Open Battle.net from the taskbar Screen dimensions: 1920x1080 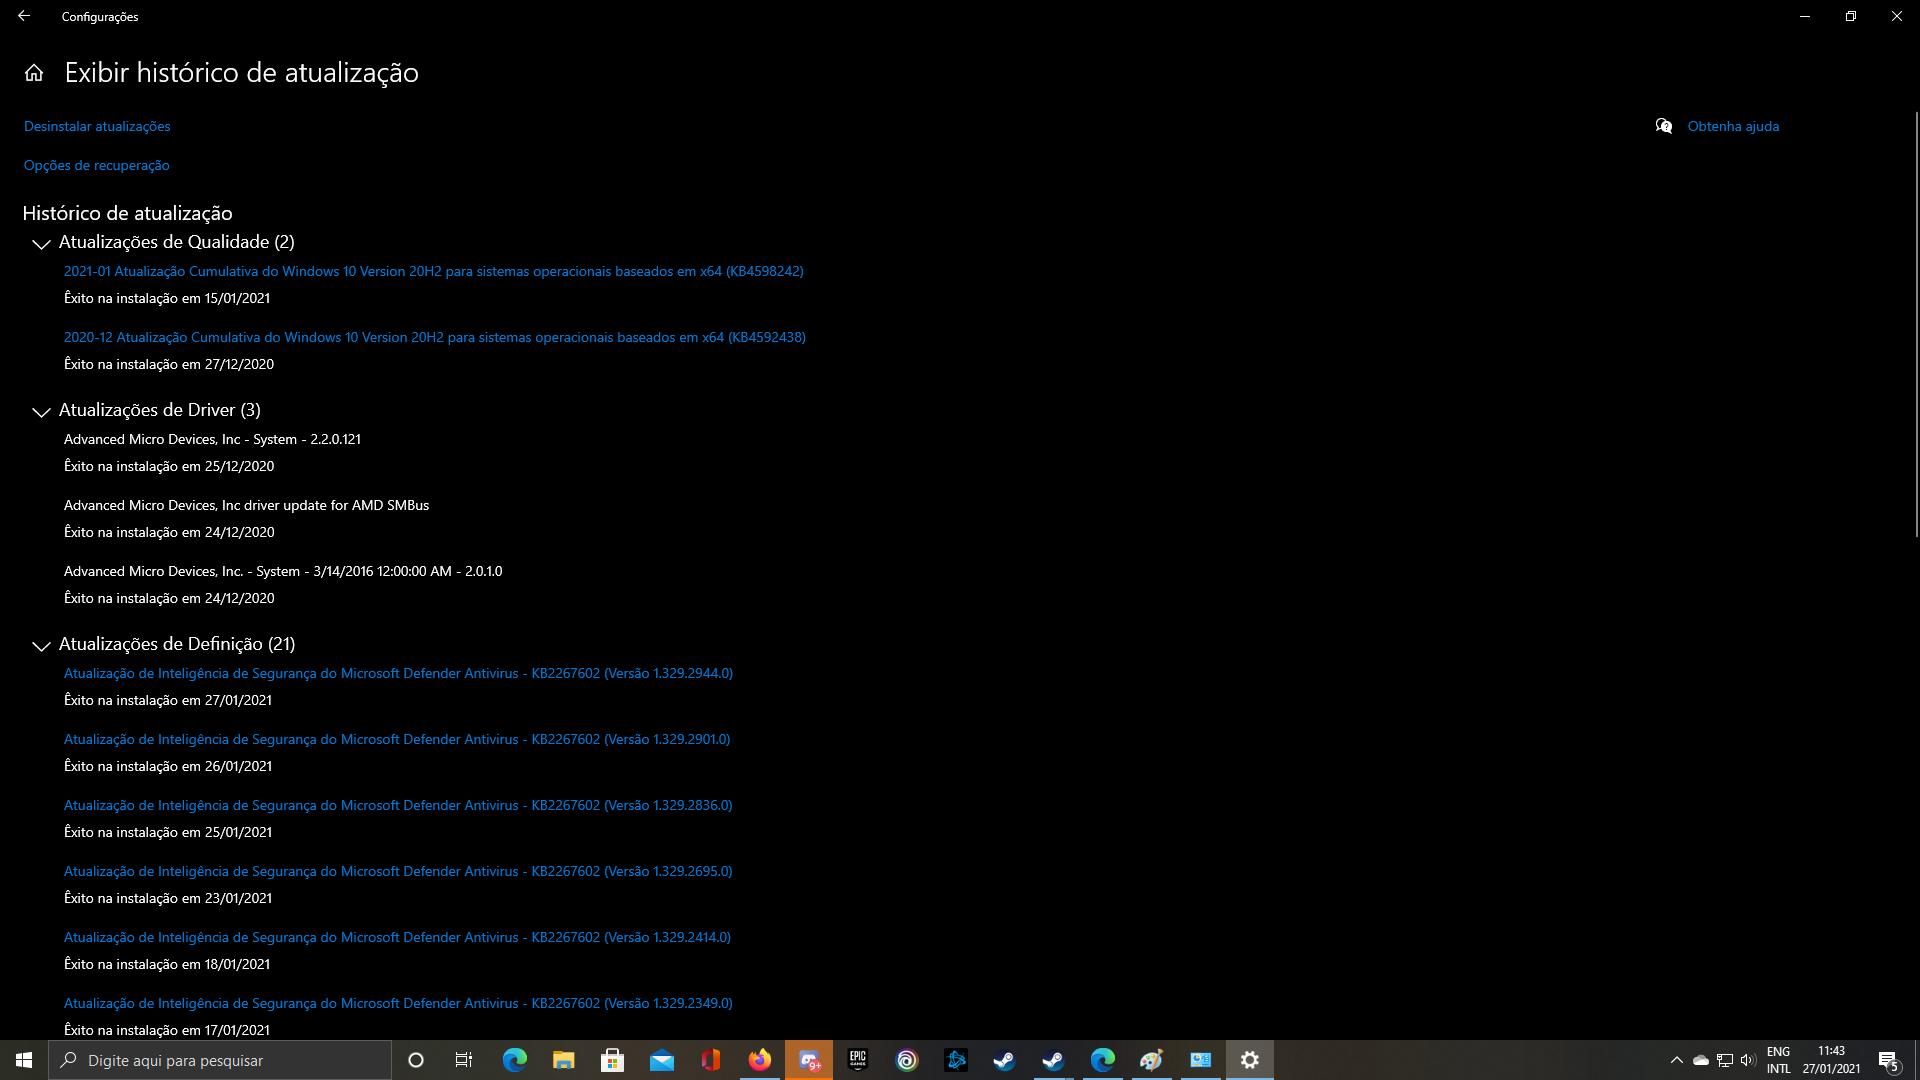tap(956, 1060)
